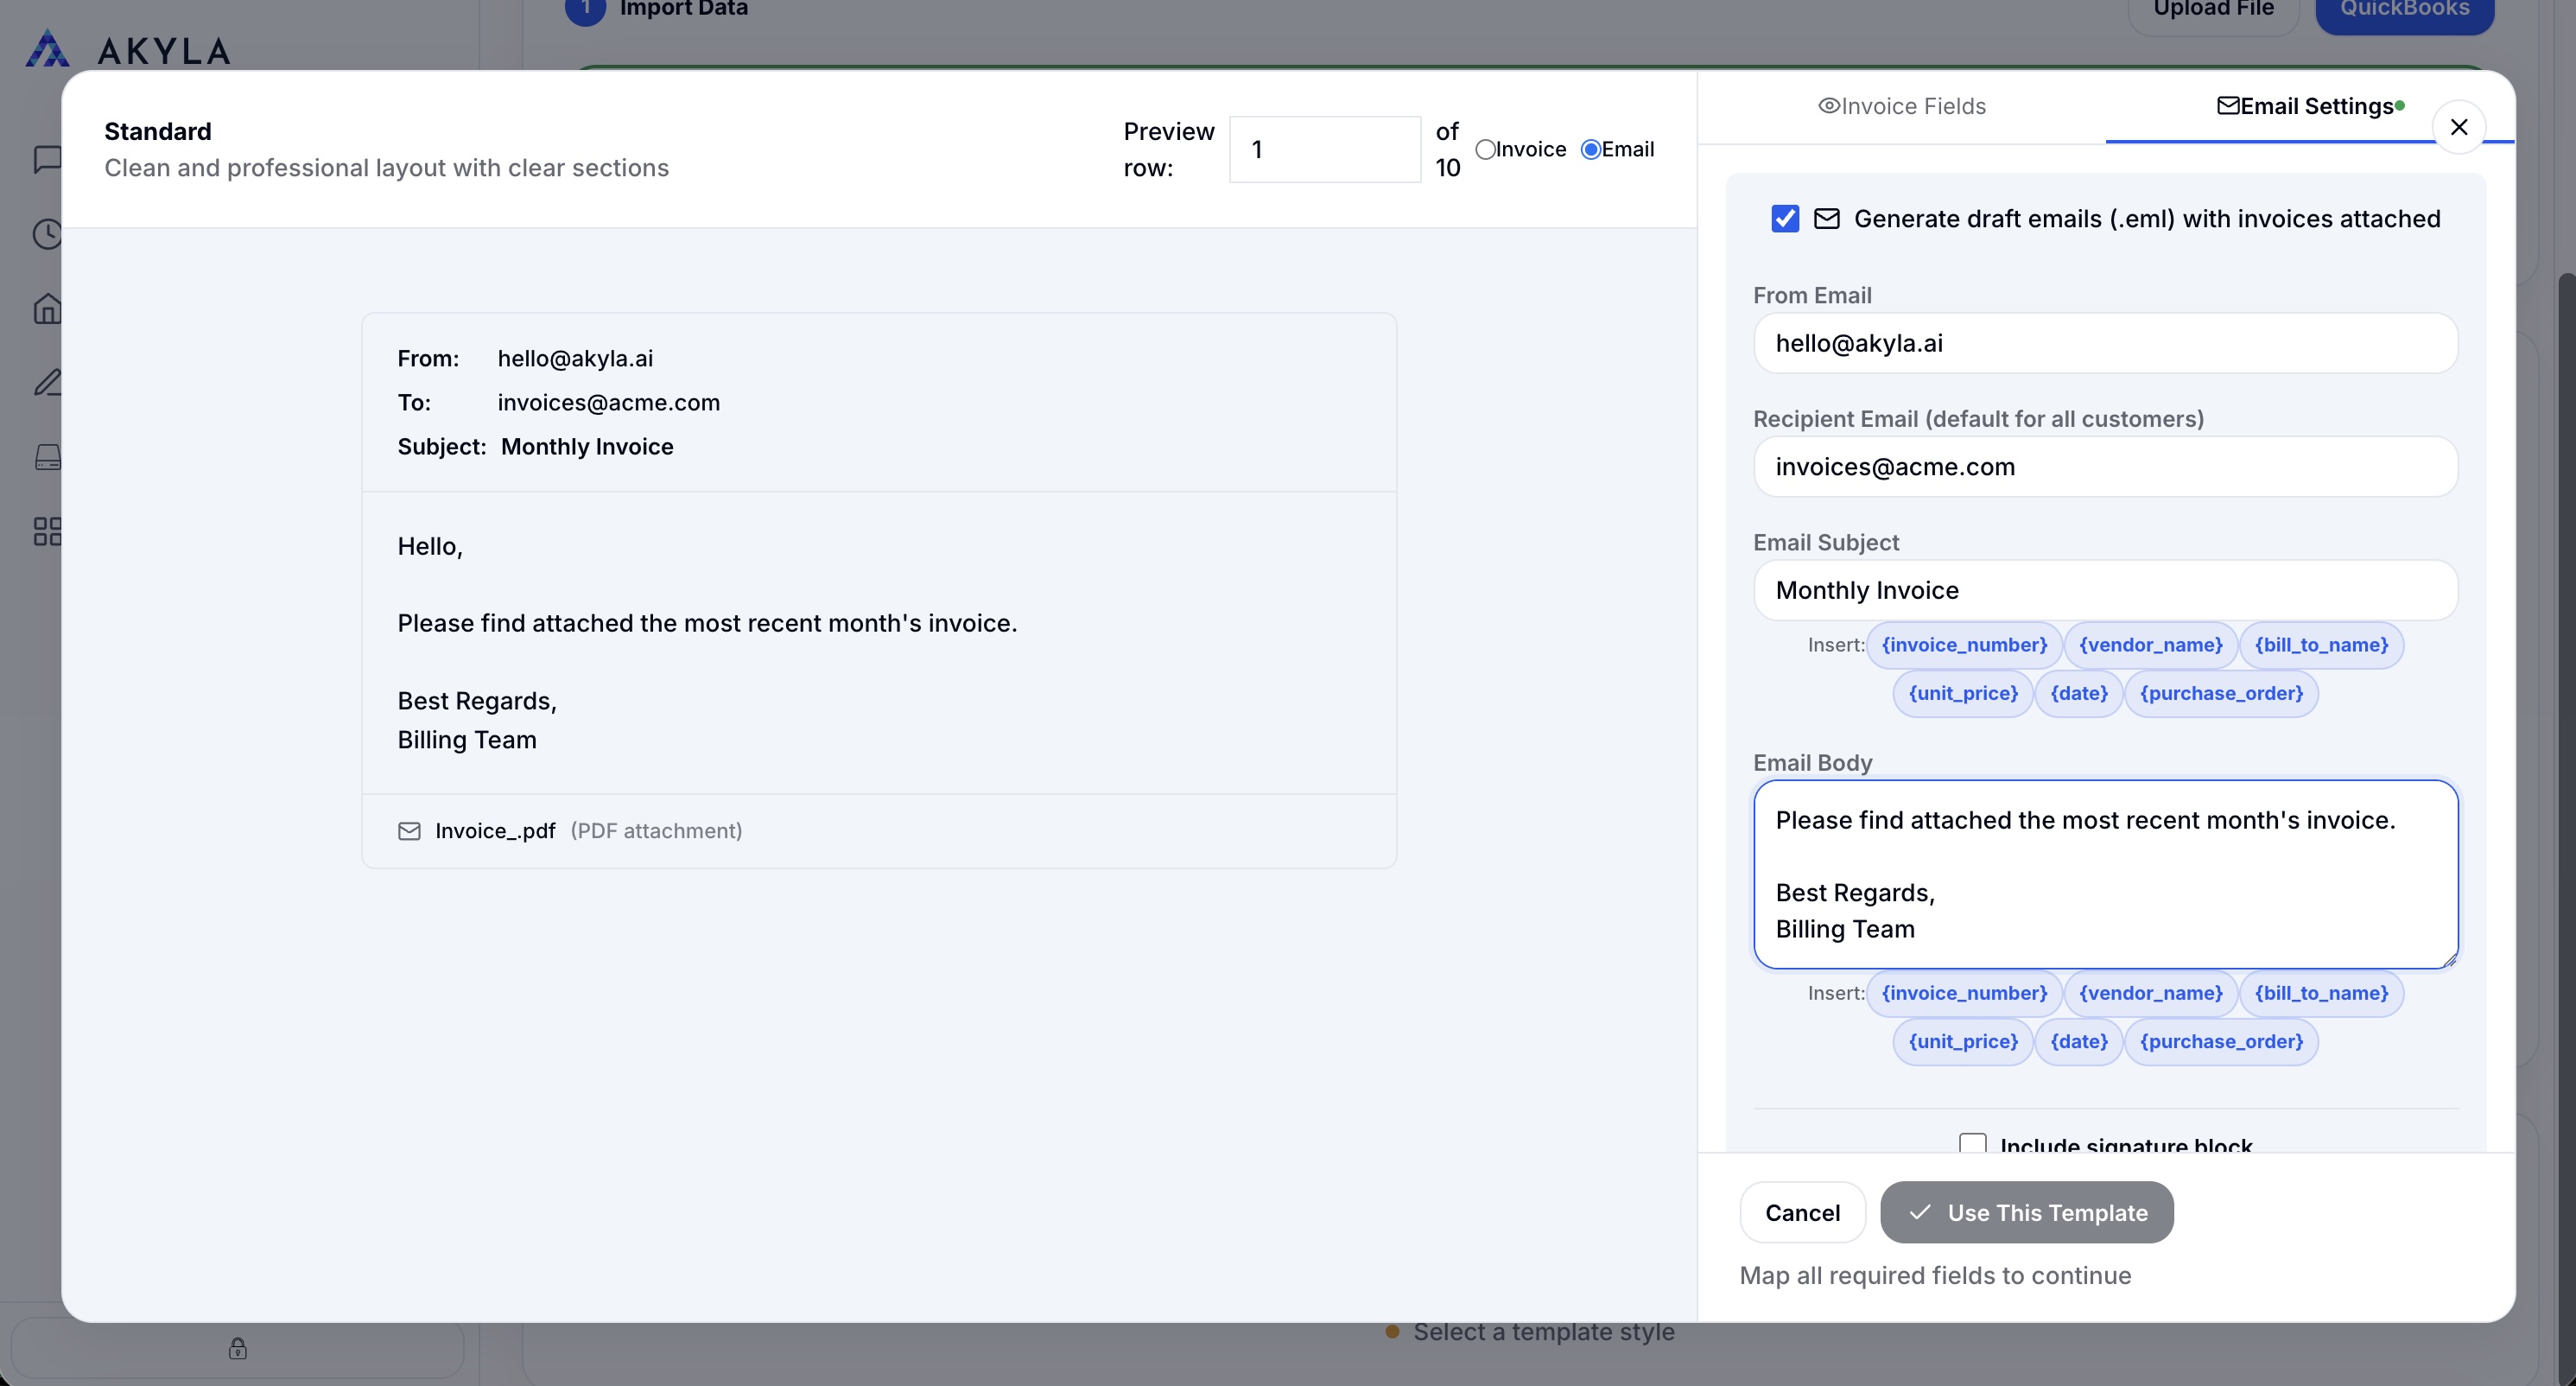Uncheck 'Generate draft emails with invoices attached'
The height and width of the screenshot is (1386, 2576).
click(1786, 218)
